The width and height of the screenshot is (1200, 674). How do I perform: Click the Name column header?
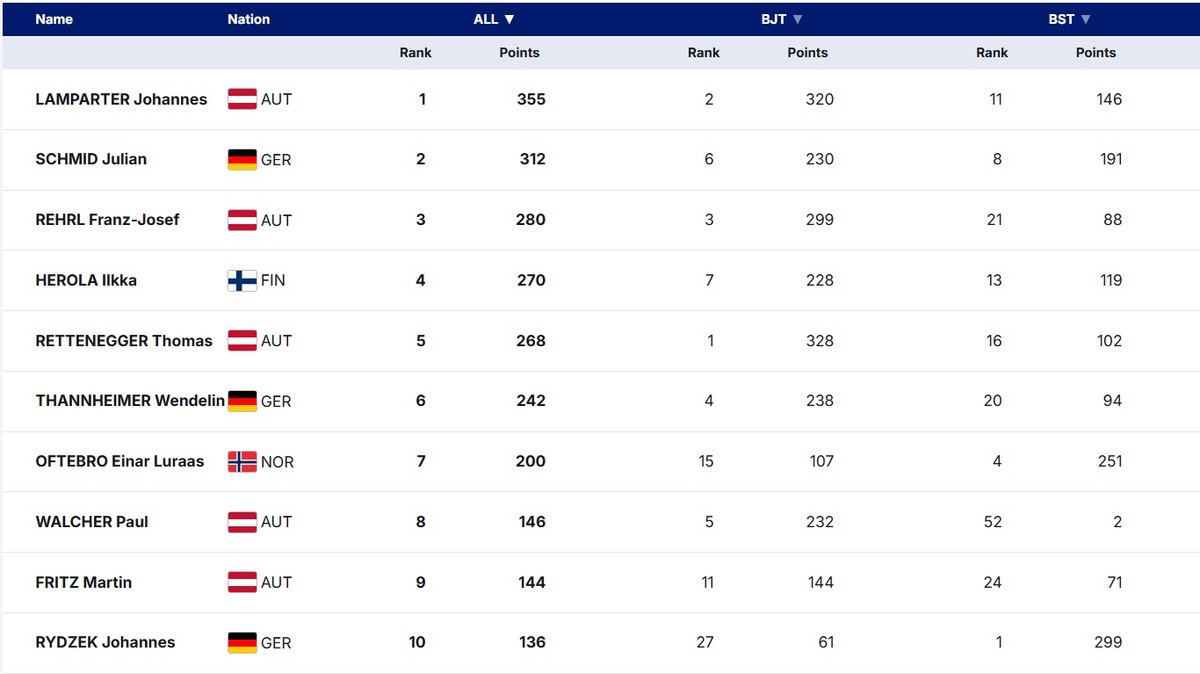pyautogui.click(x=54, y=19)
